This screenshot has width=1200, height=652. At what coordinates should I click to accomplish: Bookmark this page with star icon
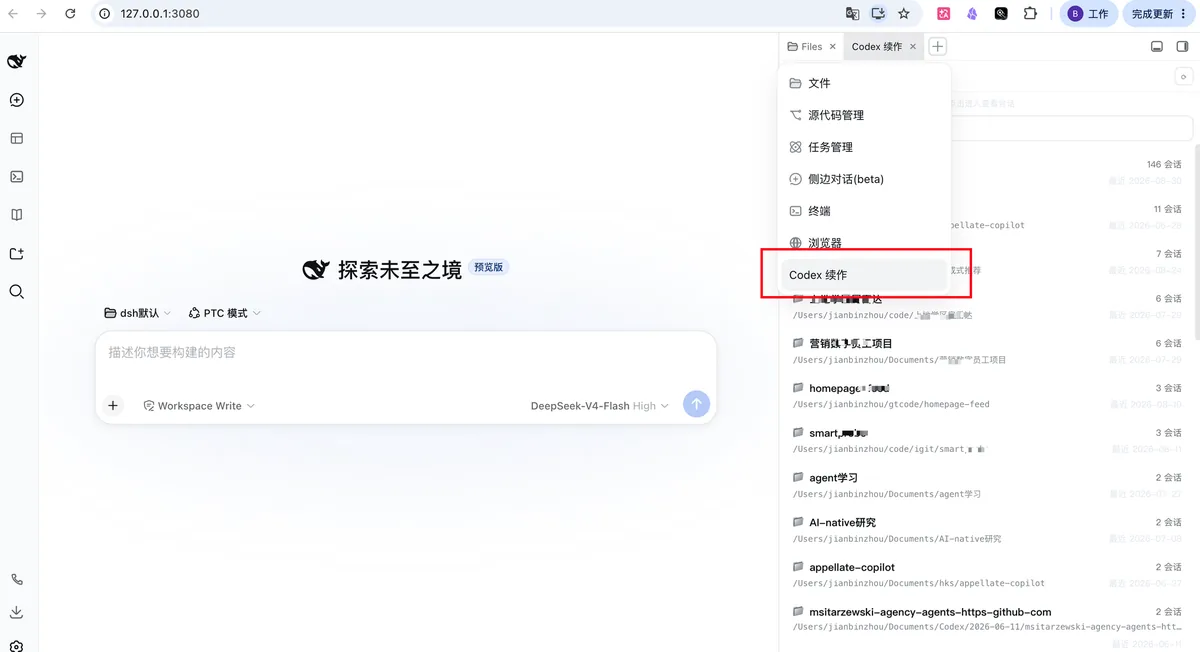[904, 14]
